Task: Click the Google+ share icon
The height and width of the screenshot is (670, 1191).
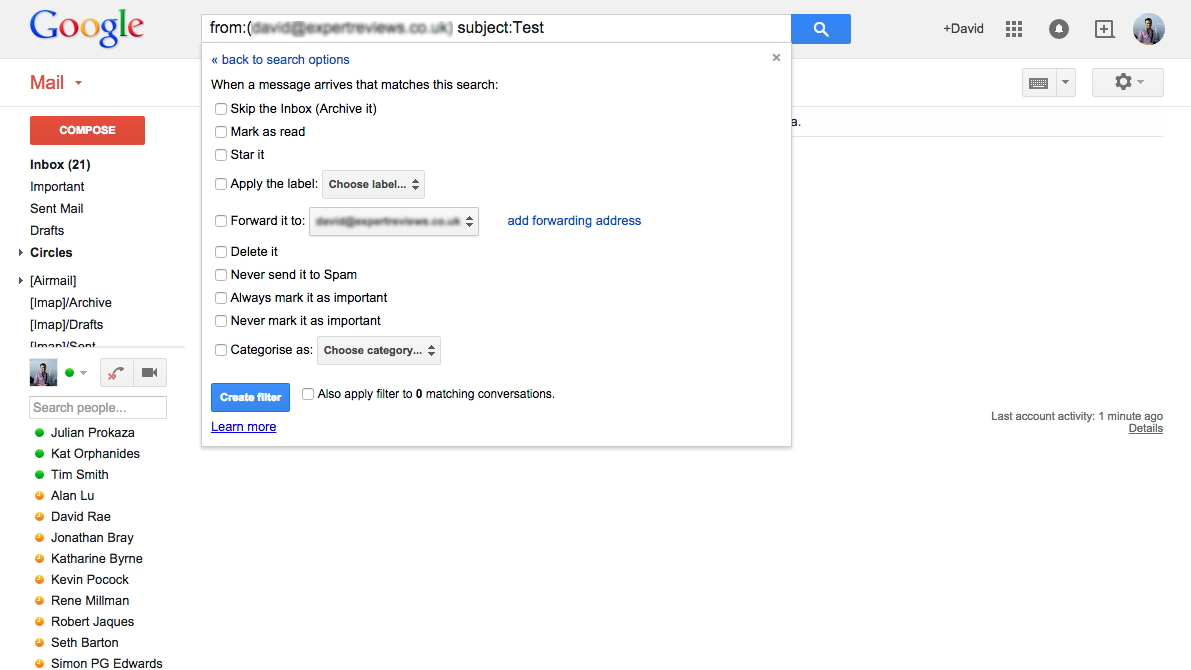Action: click(x=1104, y=29)
